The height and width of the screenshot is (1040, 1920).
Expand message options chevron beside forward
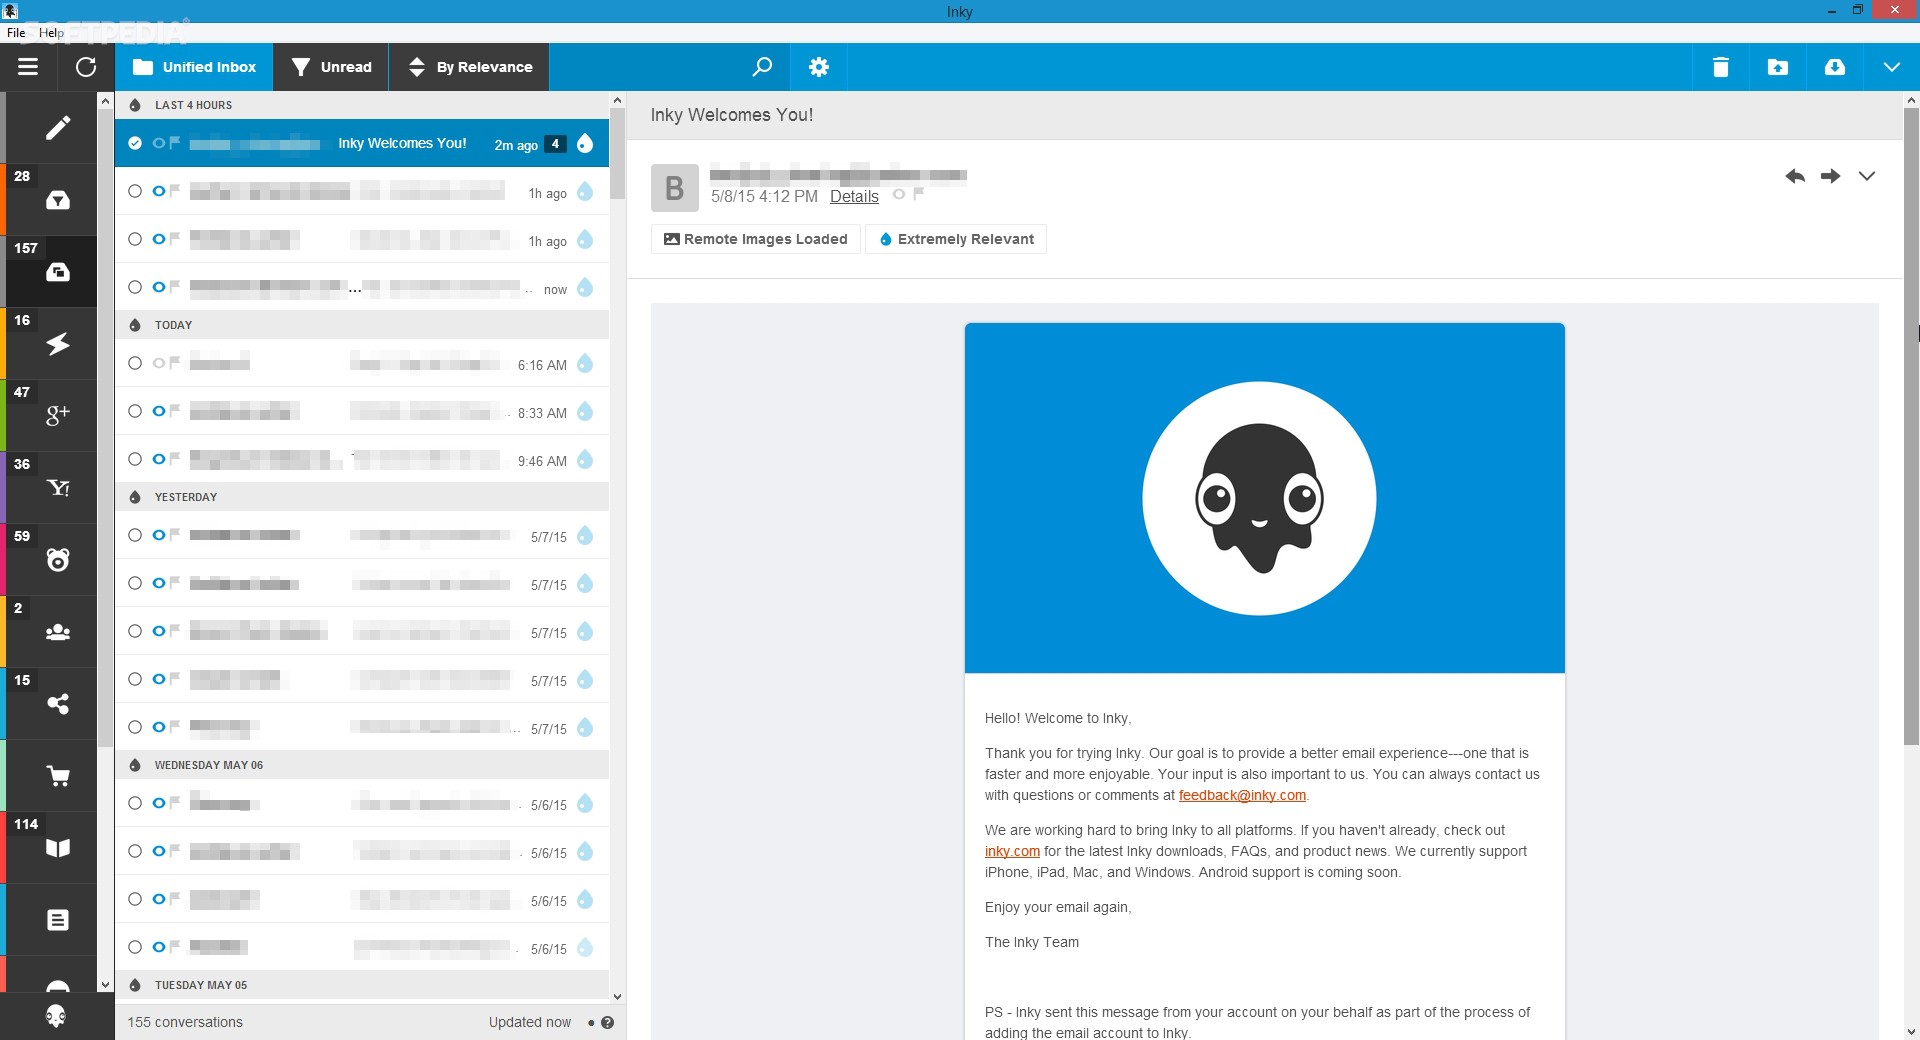1866,176
